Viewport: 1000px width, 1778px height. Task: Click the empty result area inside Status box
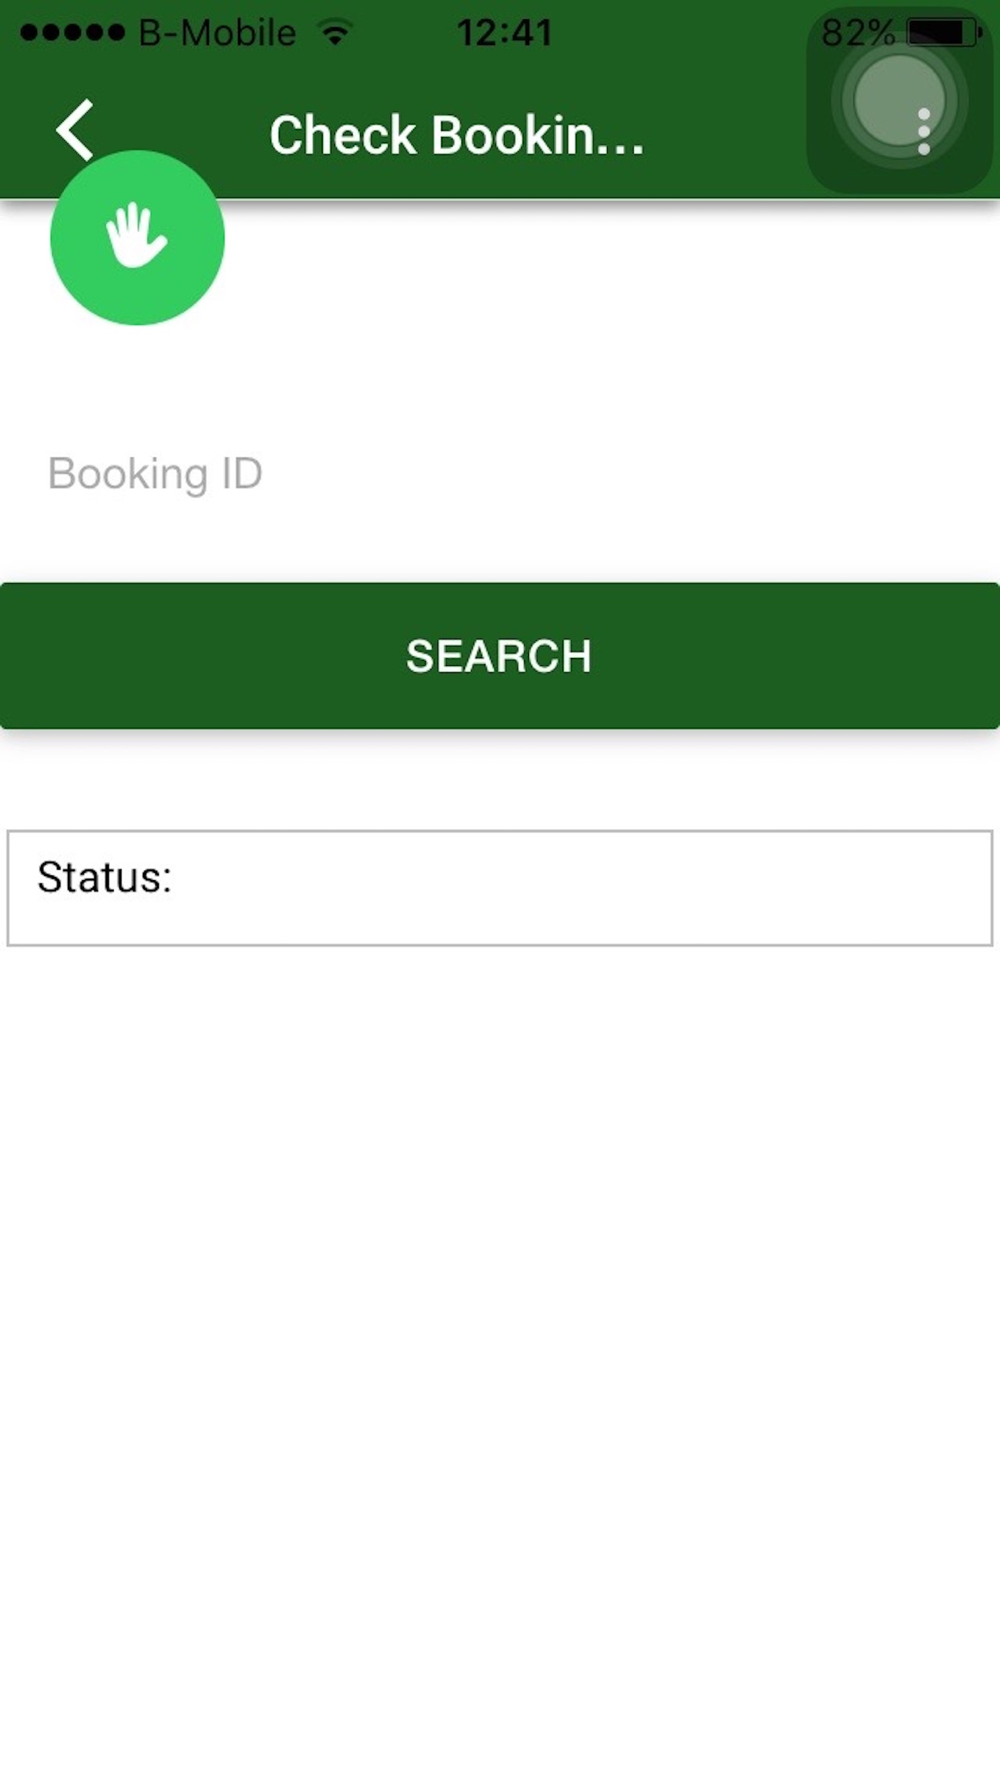pyautogui.click(x=580, y=888)
